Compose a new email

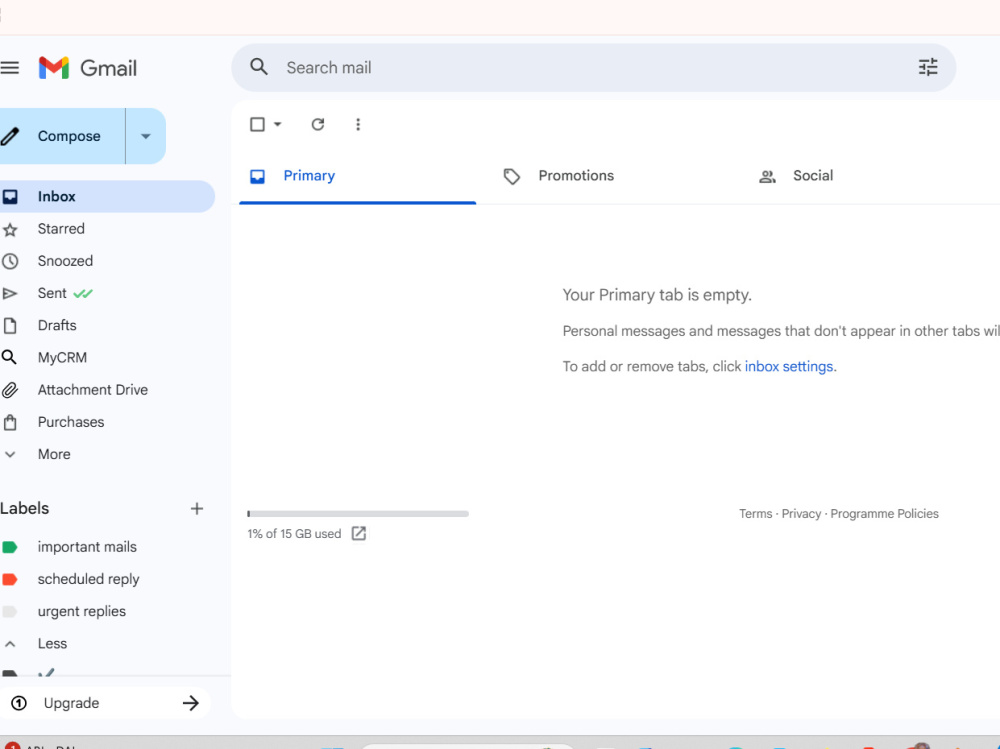tap(62, 136)
